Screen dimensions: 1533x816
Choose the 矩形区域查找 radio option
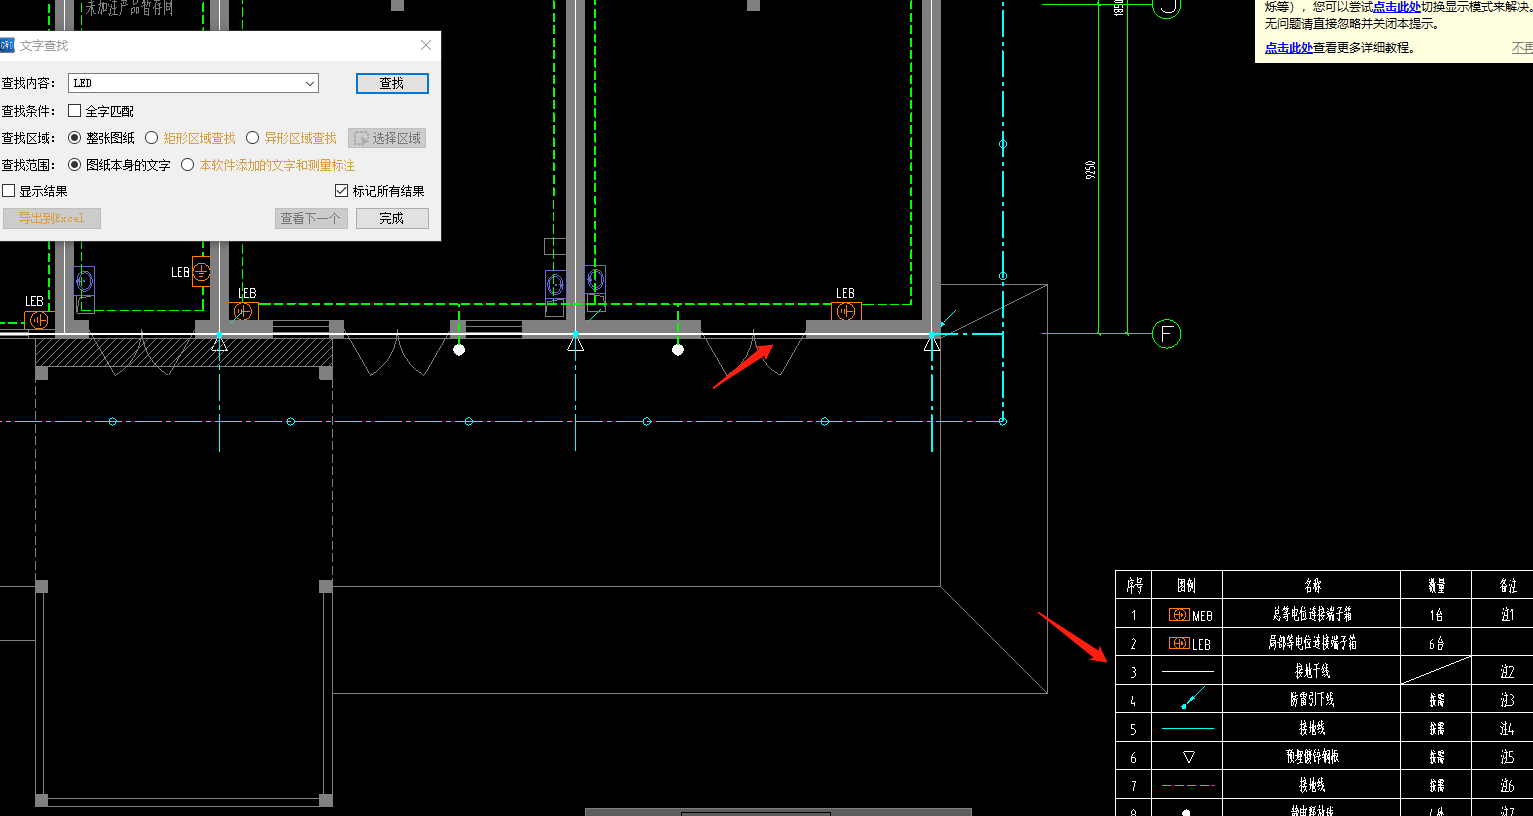(x=152, y=138)
